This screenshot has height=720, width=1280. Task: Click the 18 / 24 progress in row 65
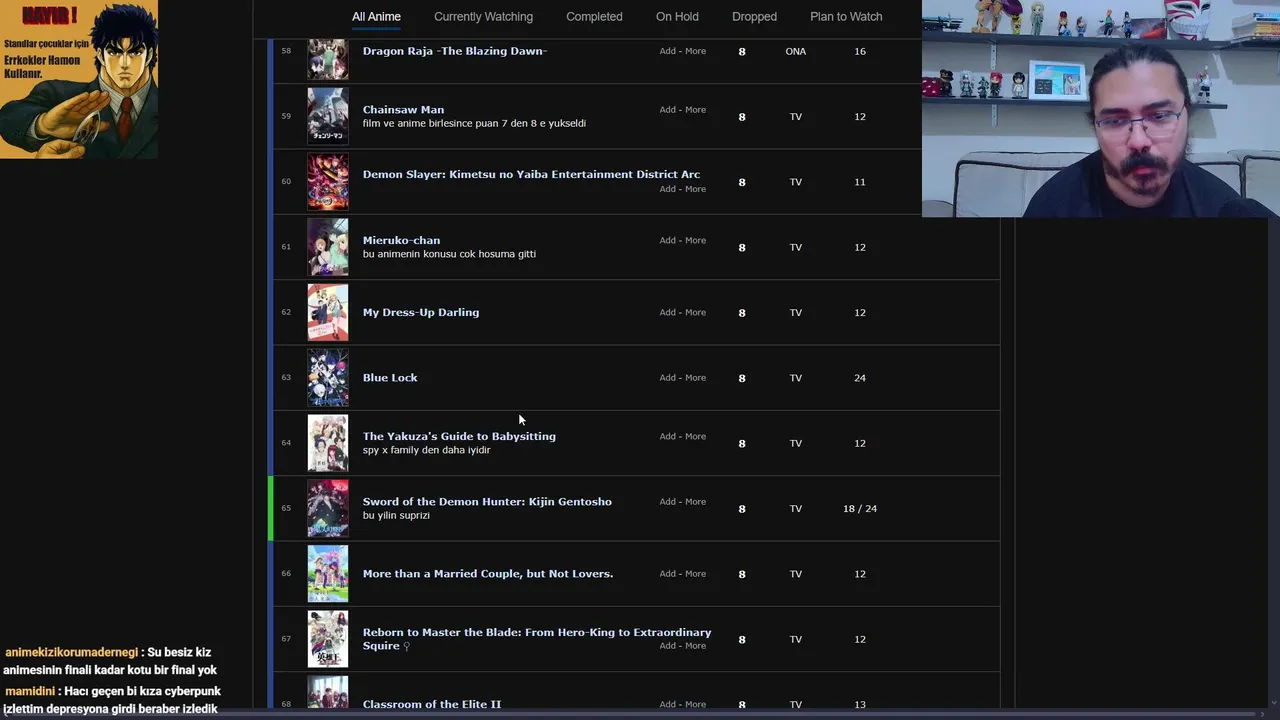(x=860, y=509)
